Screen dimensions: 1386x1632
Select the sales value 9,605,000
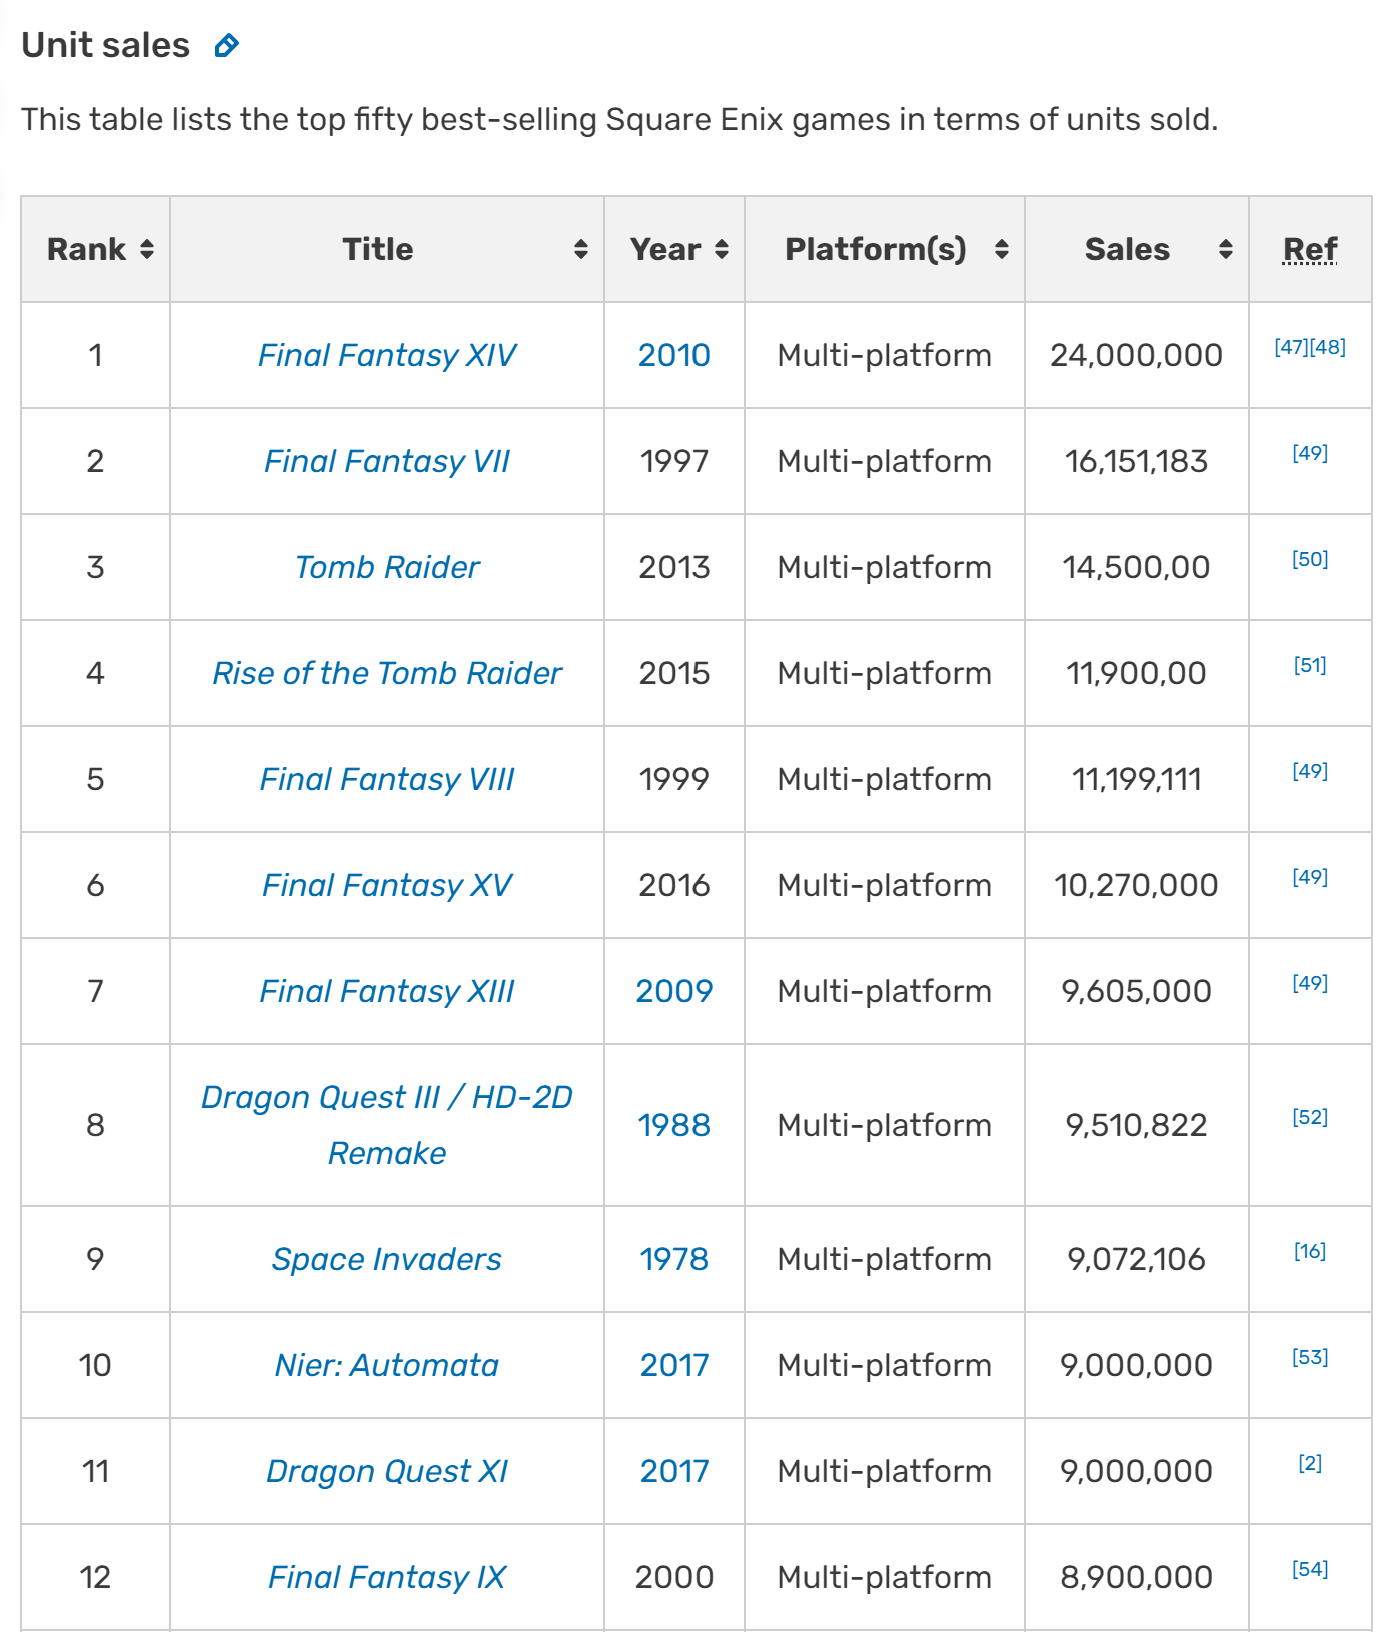click(x=1136, y=991)
